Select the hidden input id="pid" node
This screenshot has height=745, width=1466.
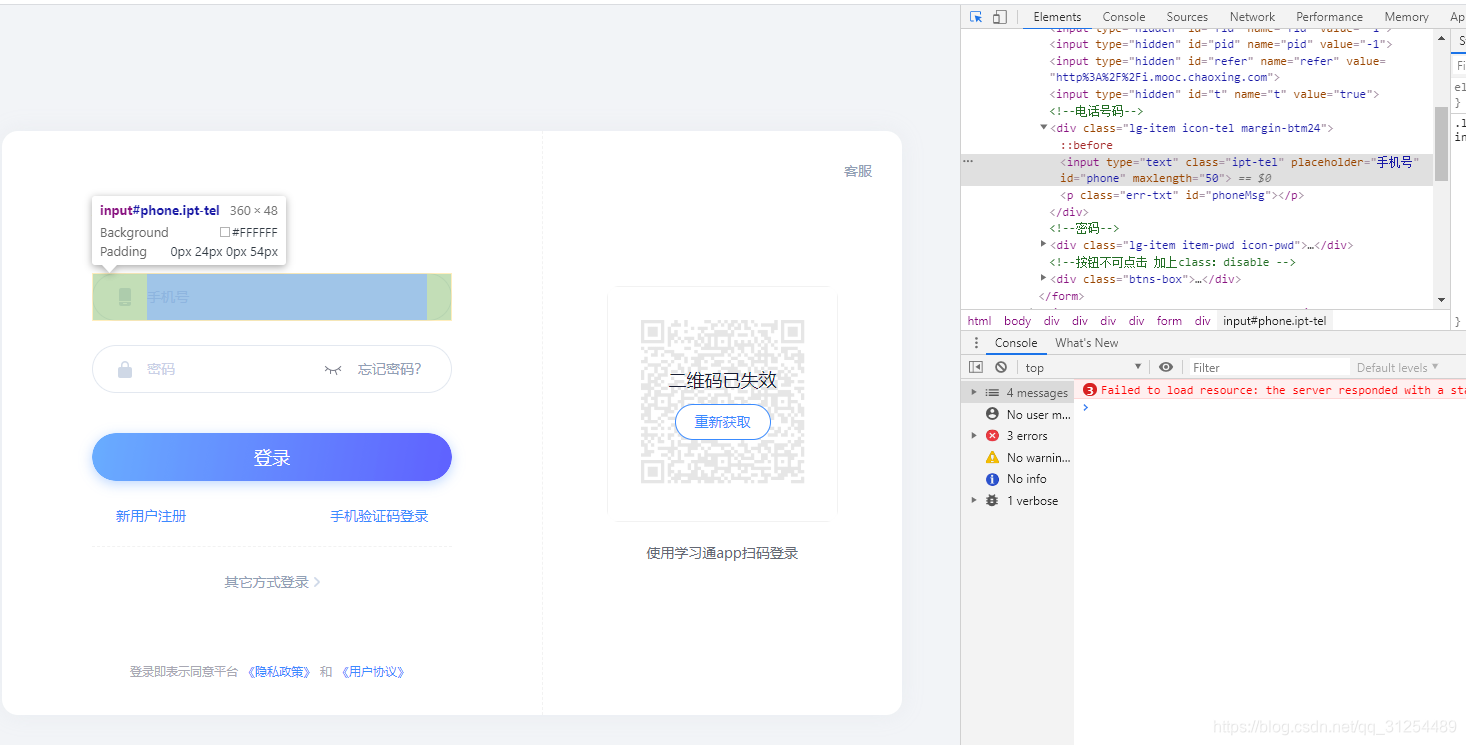tap(1220, 44)
